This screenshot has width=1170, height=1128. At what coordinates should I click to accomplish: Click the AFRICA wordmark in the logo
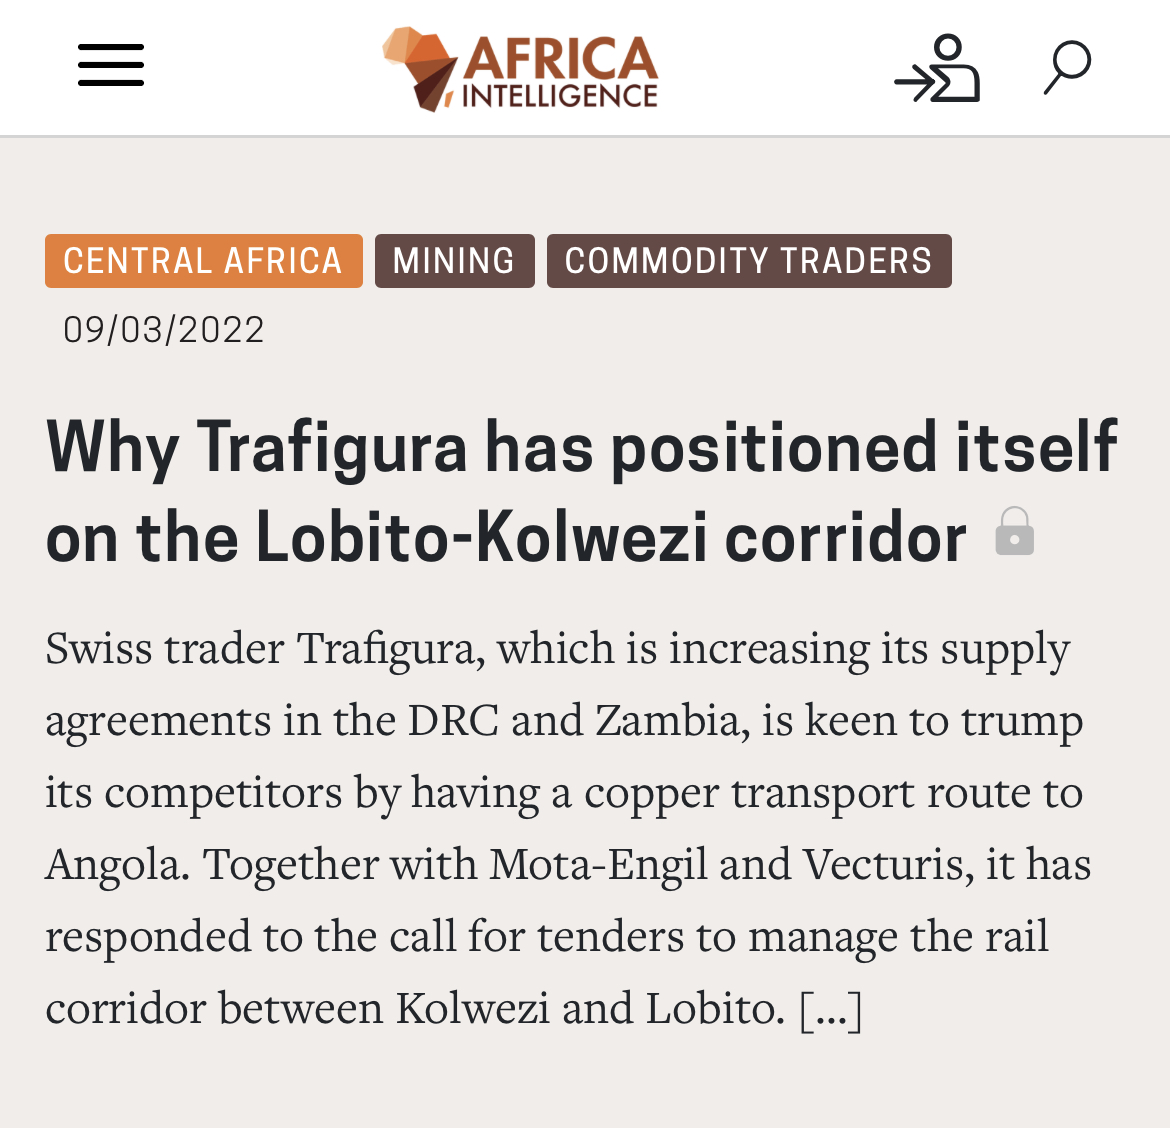(560, 58)
